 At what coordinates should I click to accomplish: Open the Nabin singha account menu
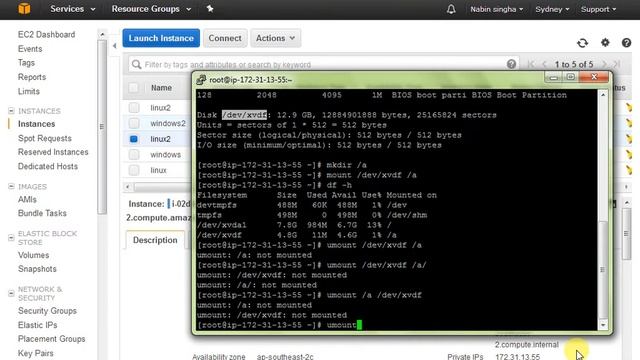click(x=496, y=9)
